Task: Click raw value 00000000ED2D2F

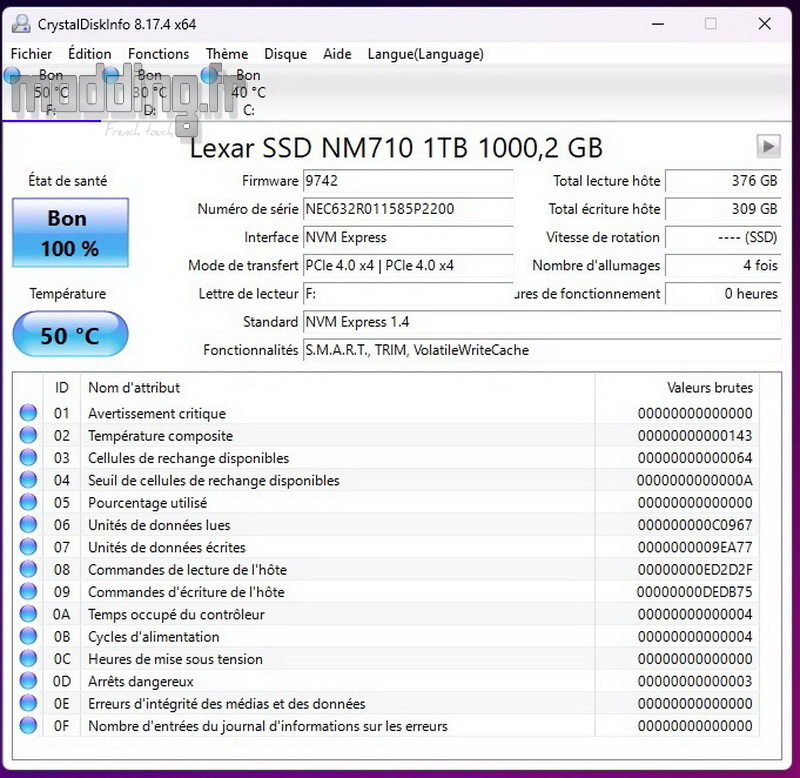Action: [695, 570]
